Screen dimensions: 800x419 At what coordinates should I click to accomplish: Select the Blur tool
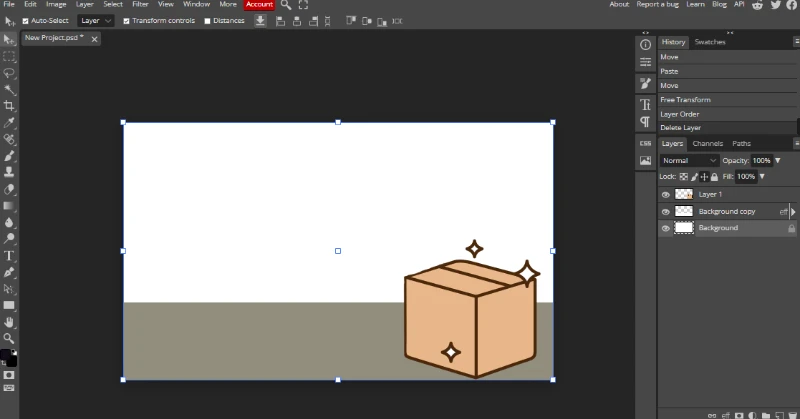click(x=9, y=223)
